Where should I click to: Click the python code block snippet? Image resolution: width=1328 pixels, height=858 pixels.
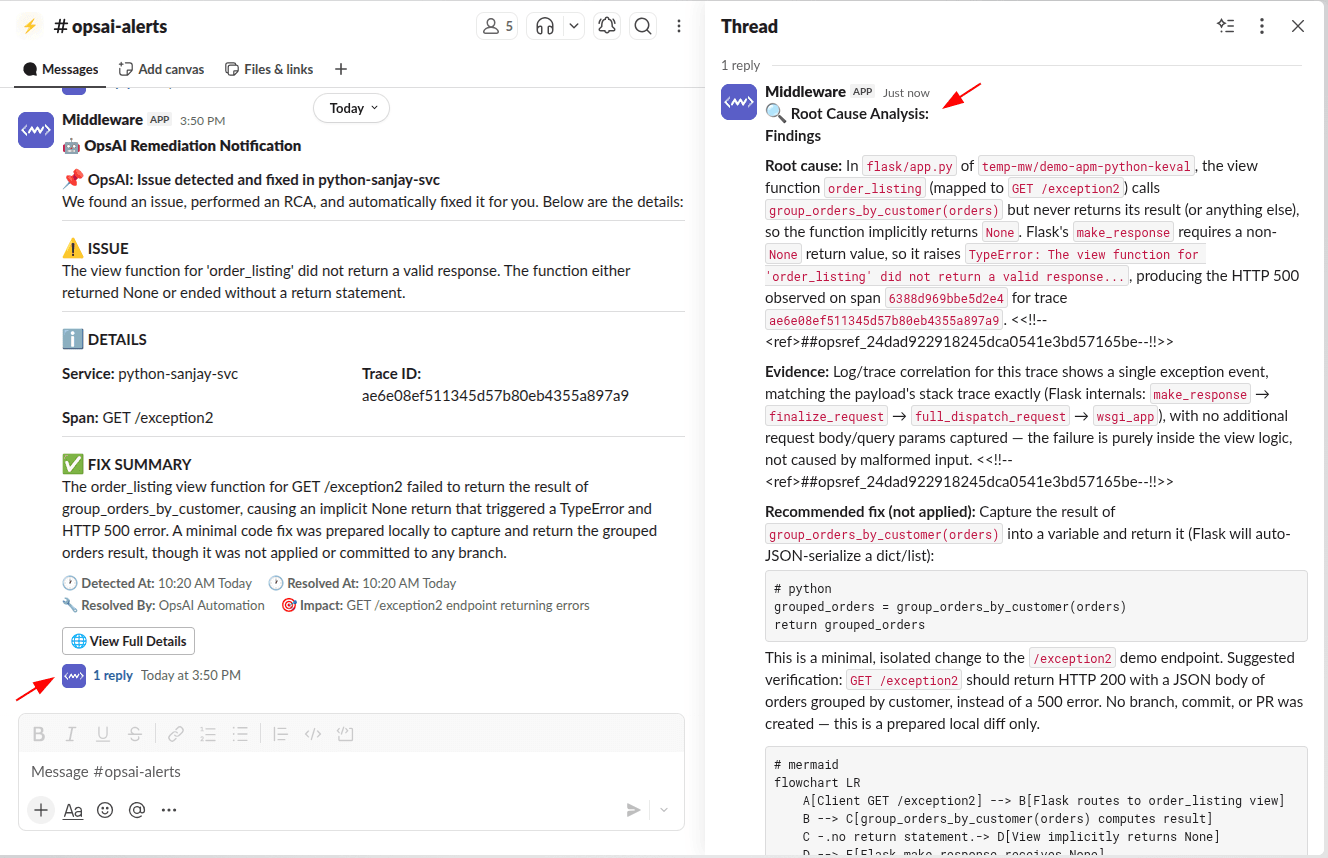1036,606
